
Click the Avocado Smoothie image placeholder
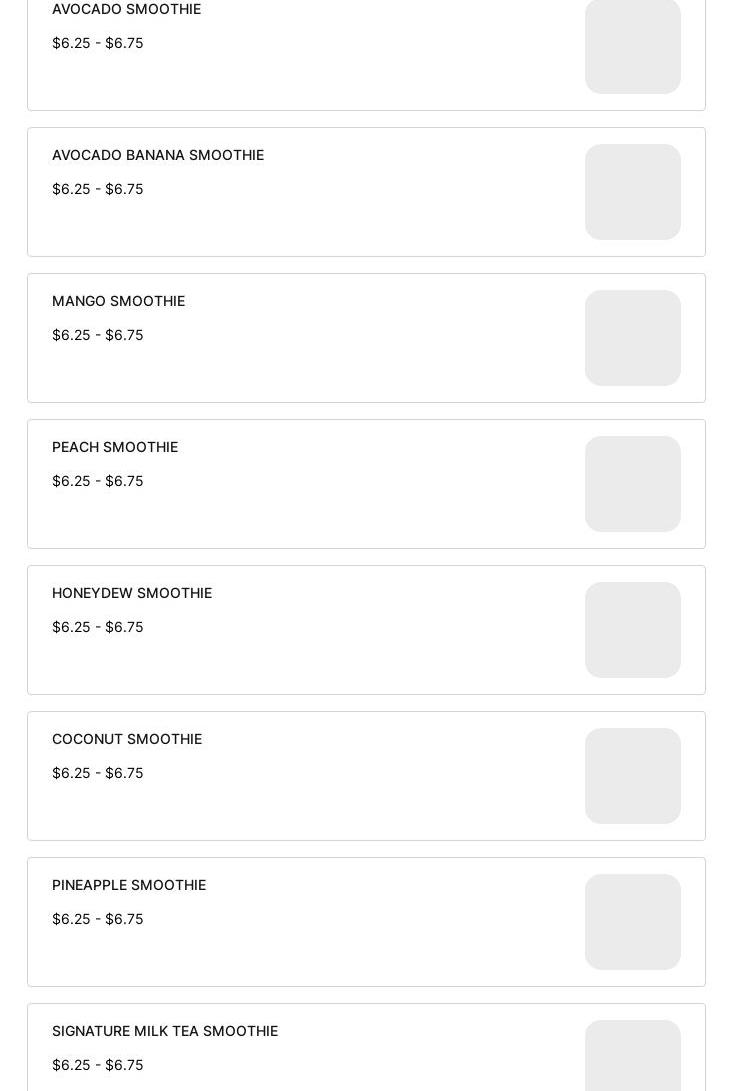tap(632, 47)
